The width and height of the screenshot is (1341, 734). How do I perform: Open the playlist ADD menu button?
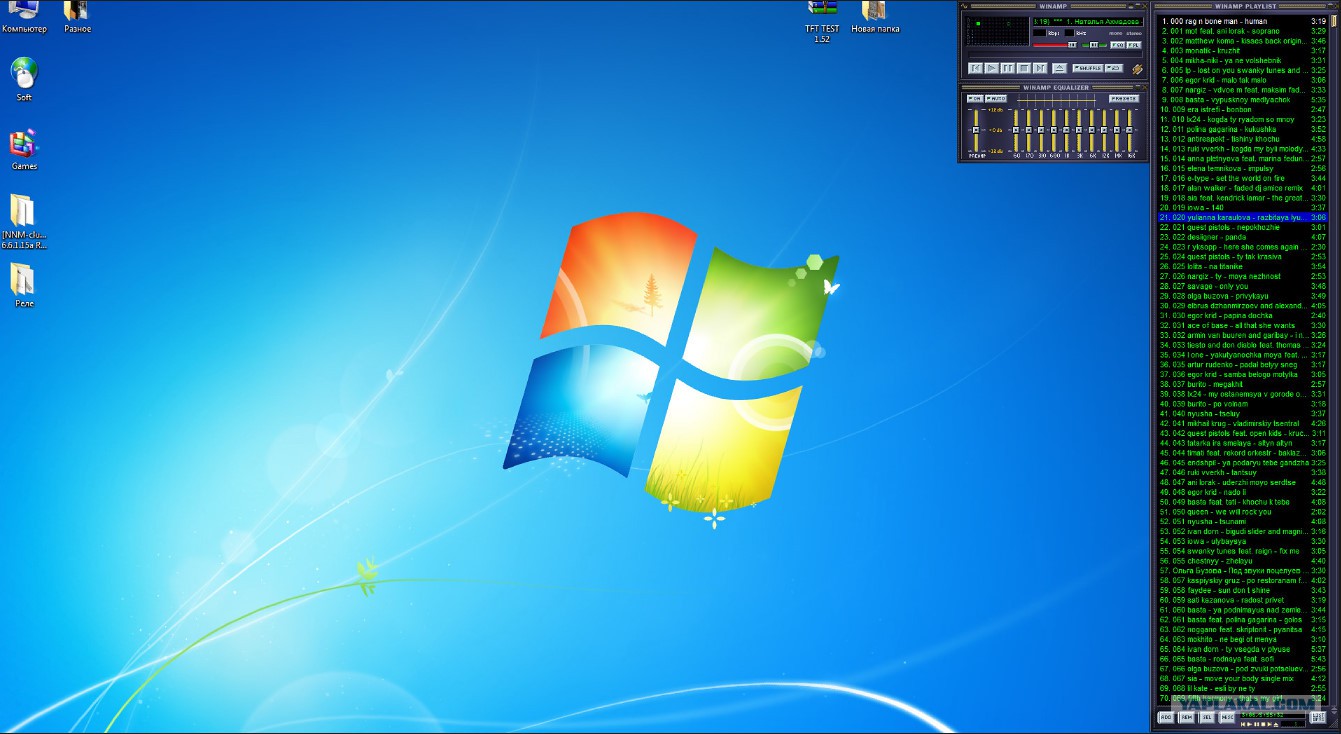point(1166,717)
